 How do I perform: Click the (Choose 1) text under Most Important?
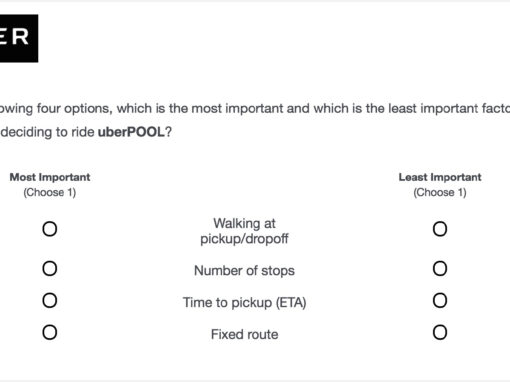click(x=50, y=192)
